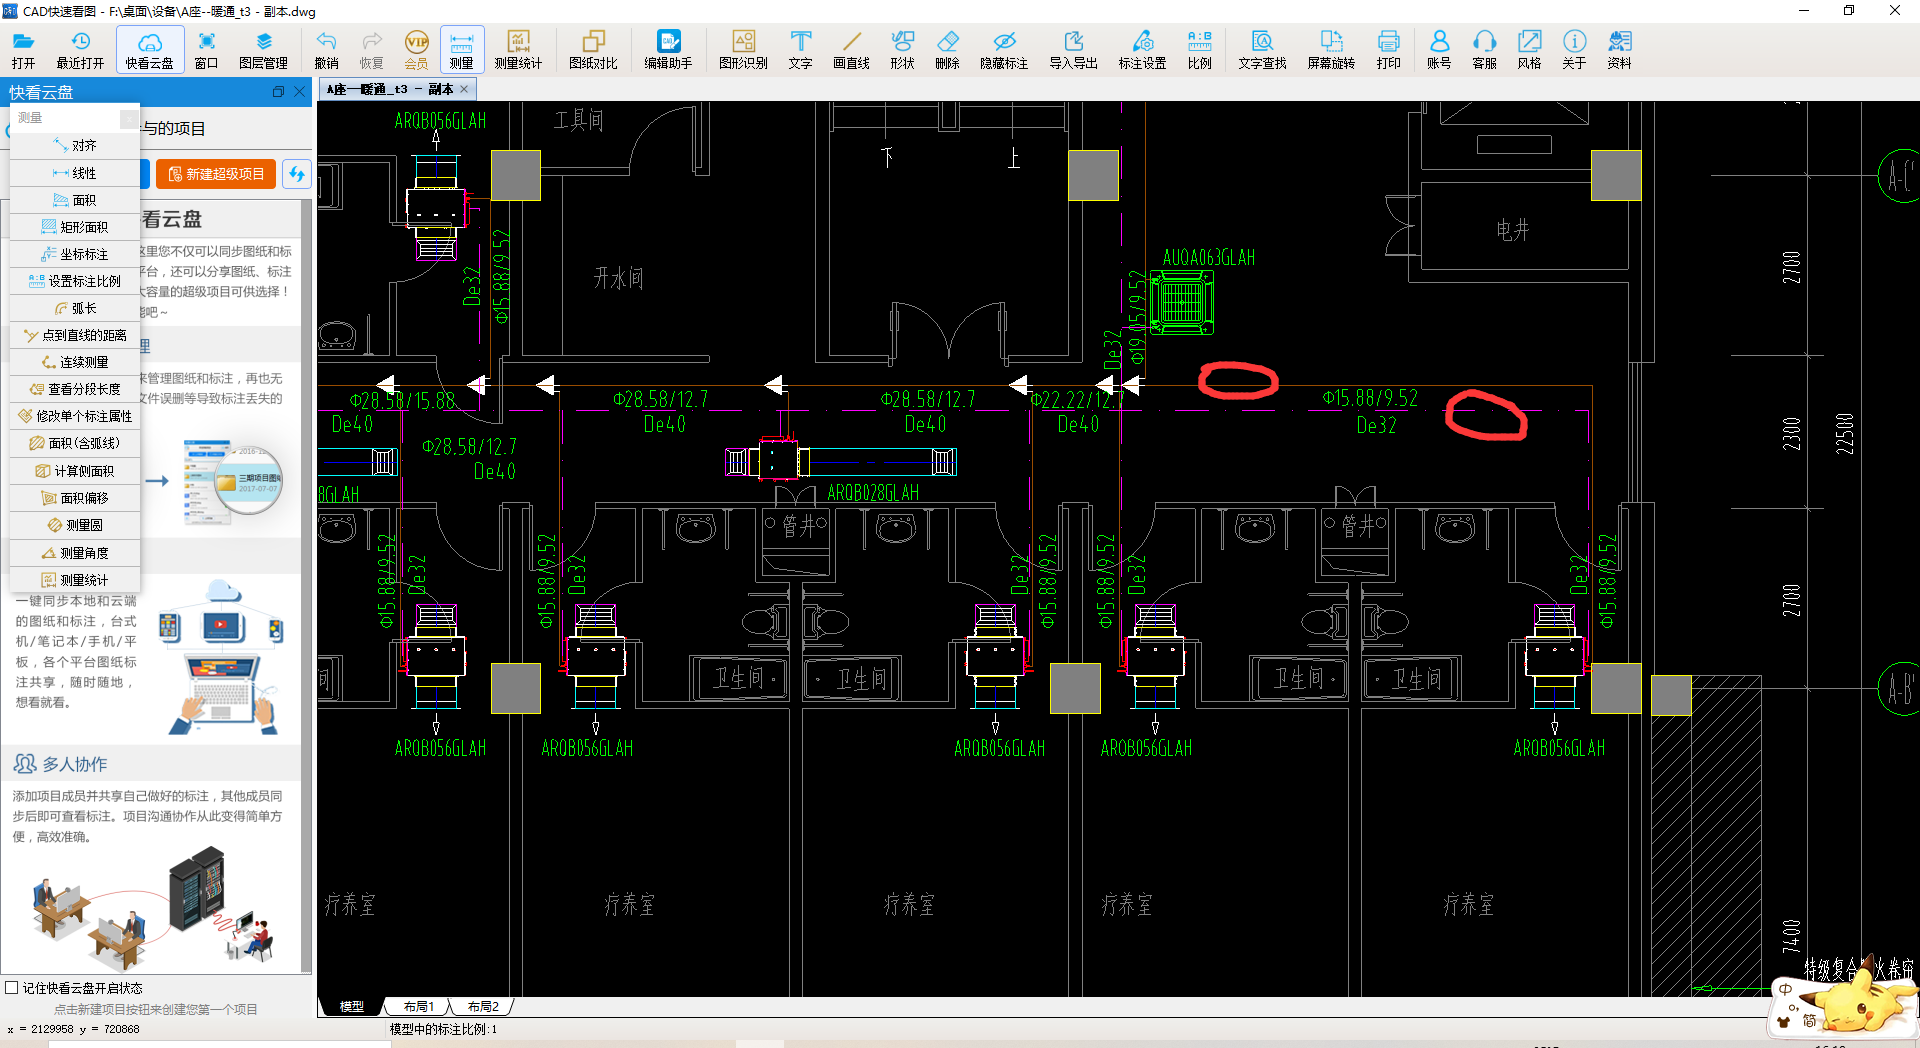Rotate the view with 屏幕旋转
The height and width of the screenshot is (1048, 1920).
coord(1331,50)
